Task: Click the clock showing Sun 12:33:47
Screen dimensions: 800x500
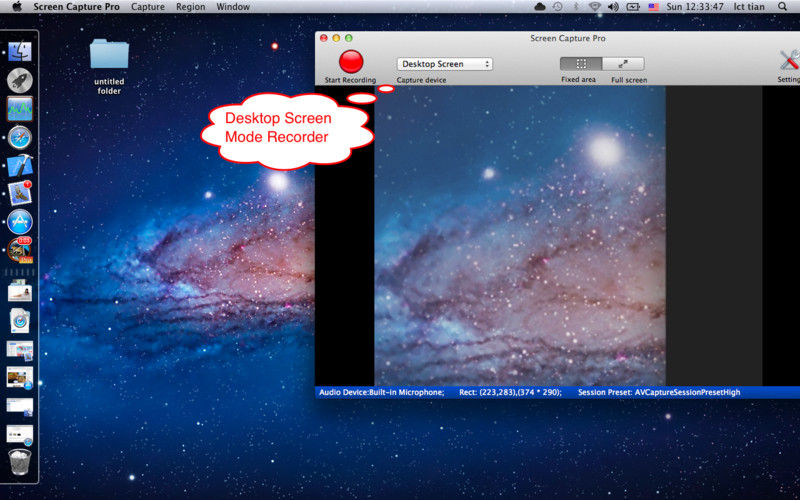Action: click(x=695, y=7)
